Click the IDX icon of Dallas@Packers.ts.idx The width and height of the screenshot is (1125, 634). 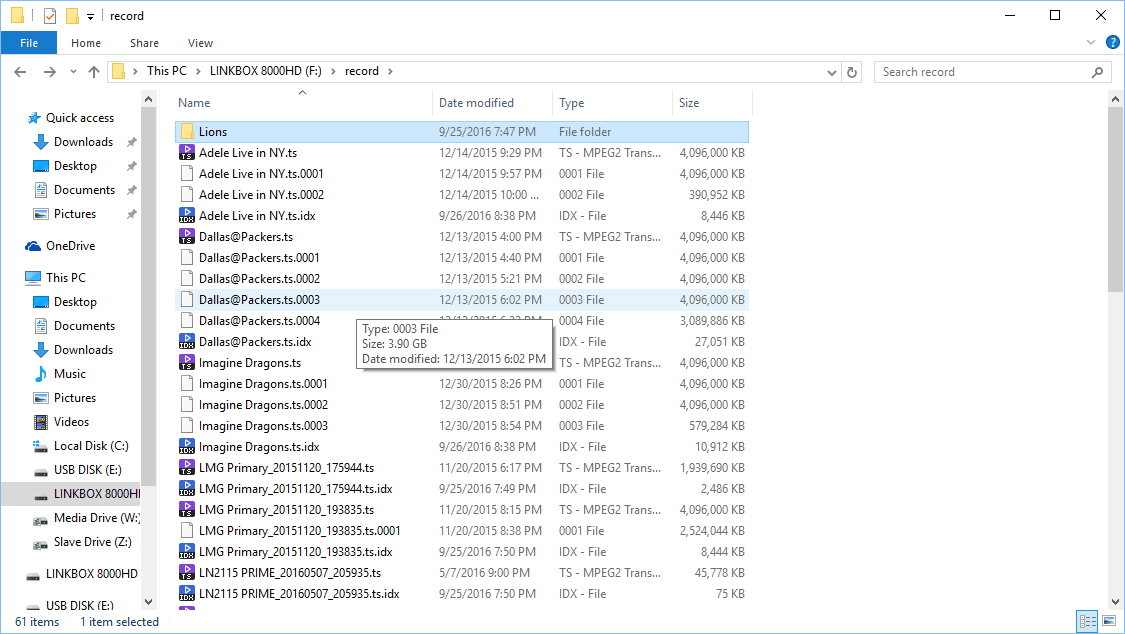click(186, 342)
